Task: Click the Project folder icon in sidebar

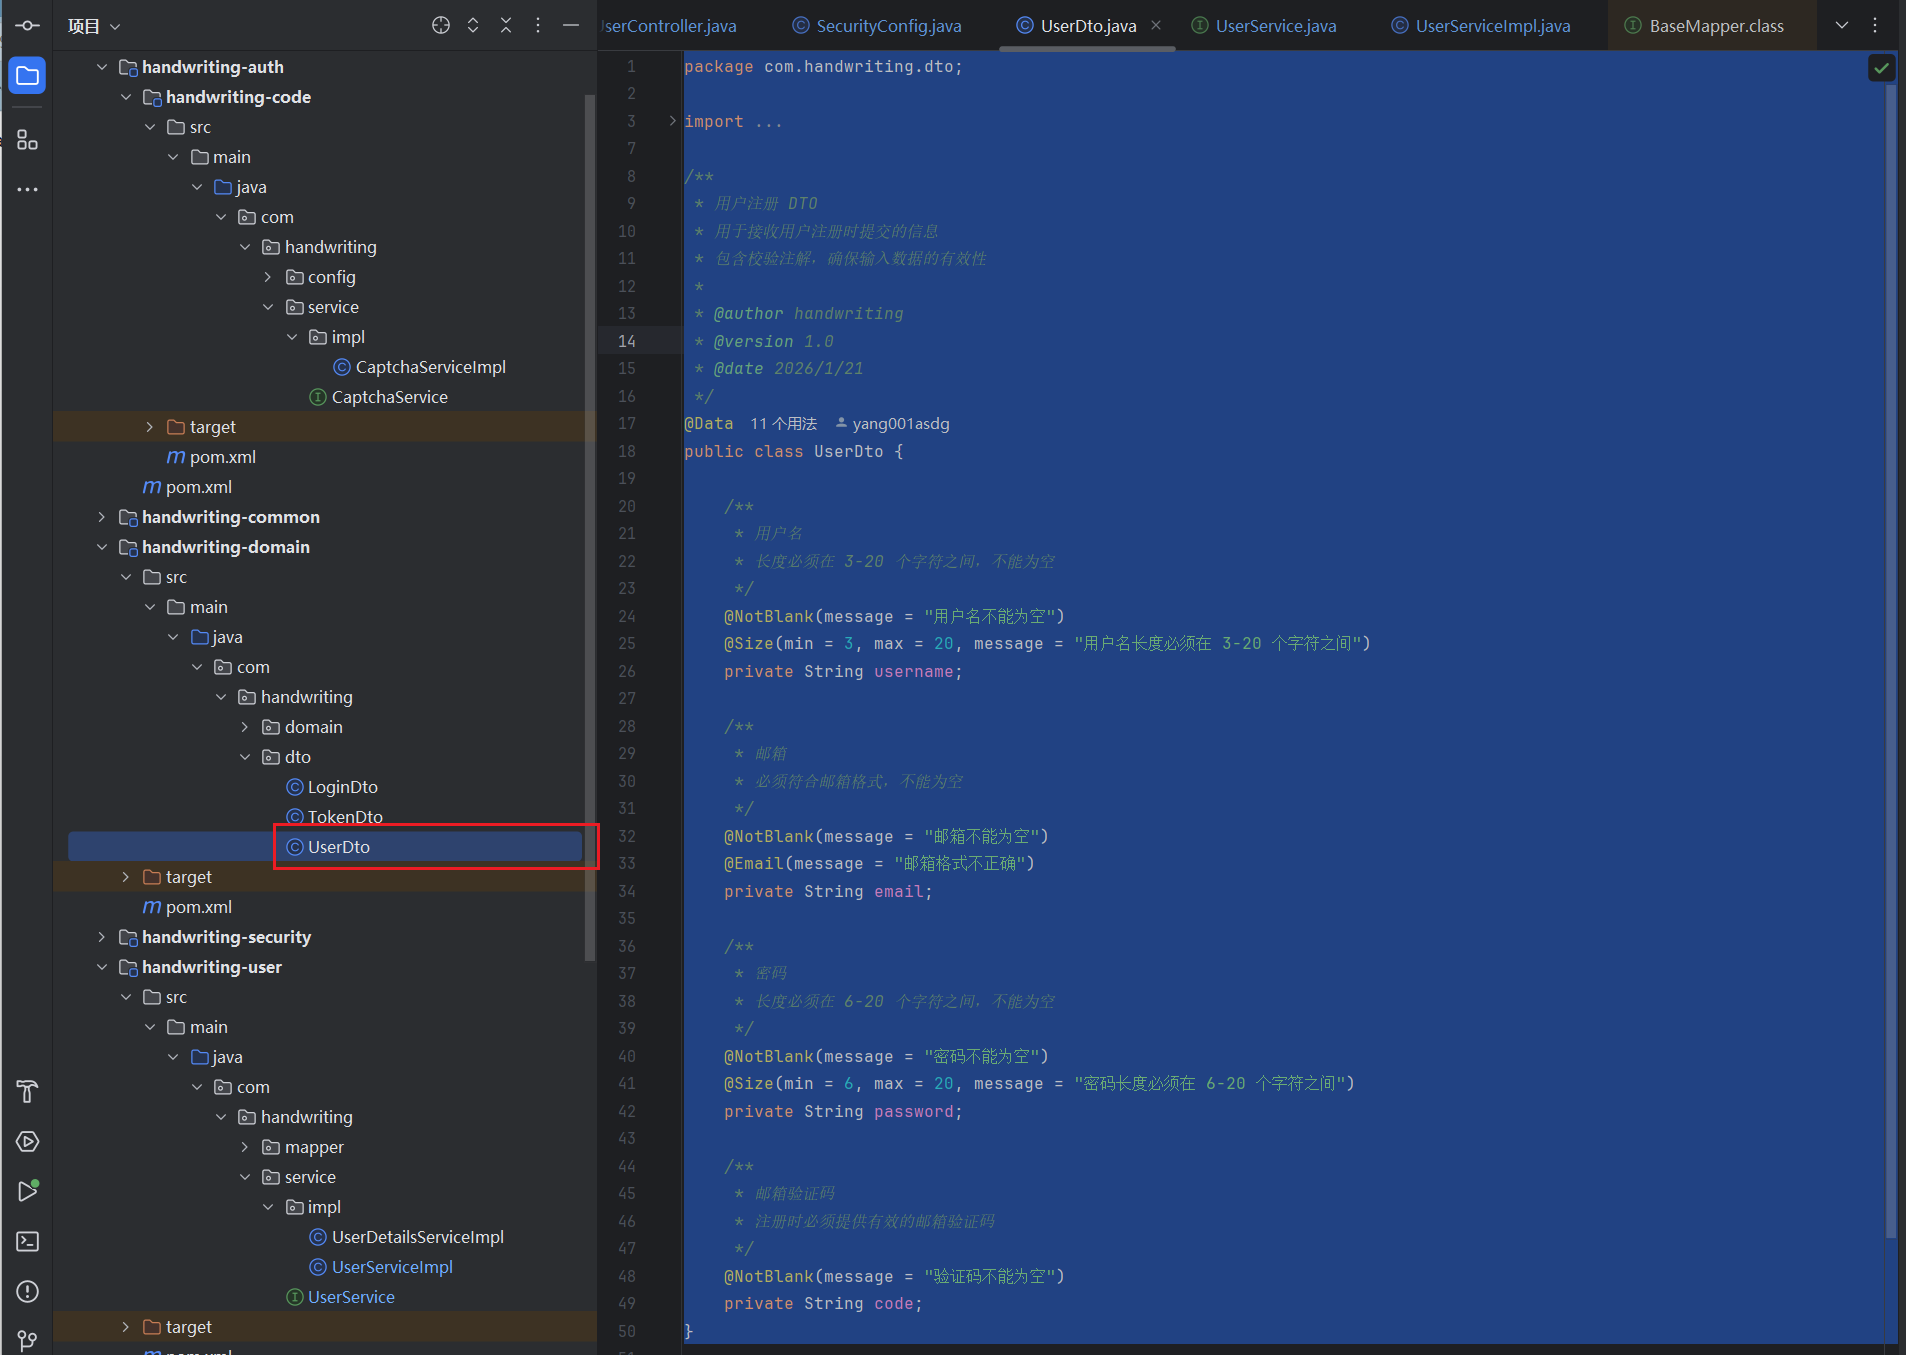Action: click(x=27, y=76)
